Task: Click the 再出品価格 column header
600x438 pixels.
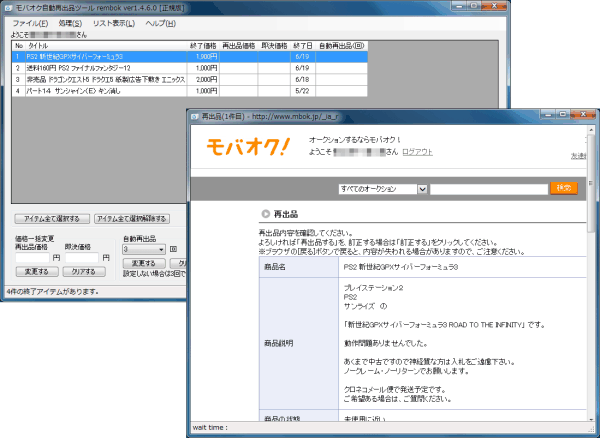Action: [239, 46]
